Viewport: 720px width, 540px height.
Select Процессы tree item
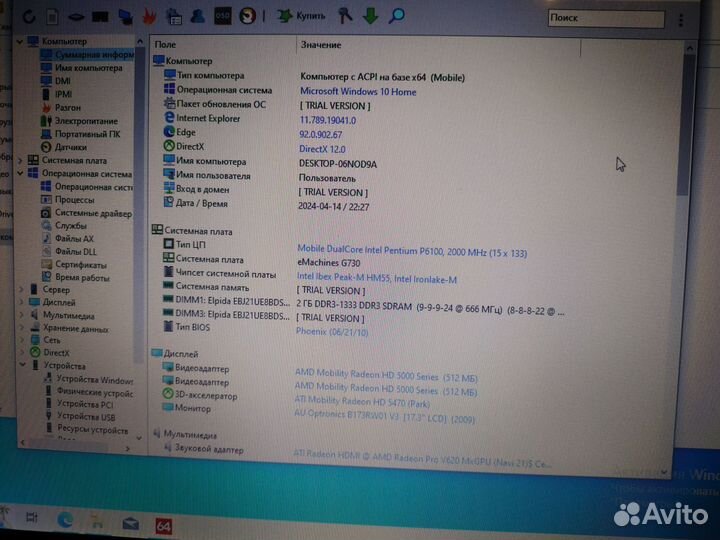(x=74, y=200)
